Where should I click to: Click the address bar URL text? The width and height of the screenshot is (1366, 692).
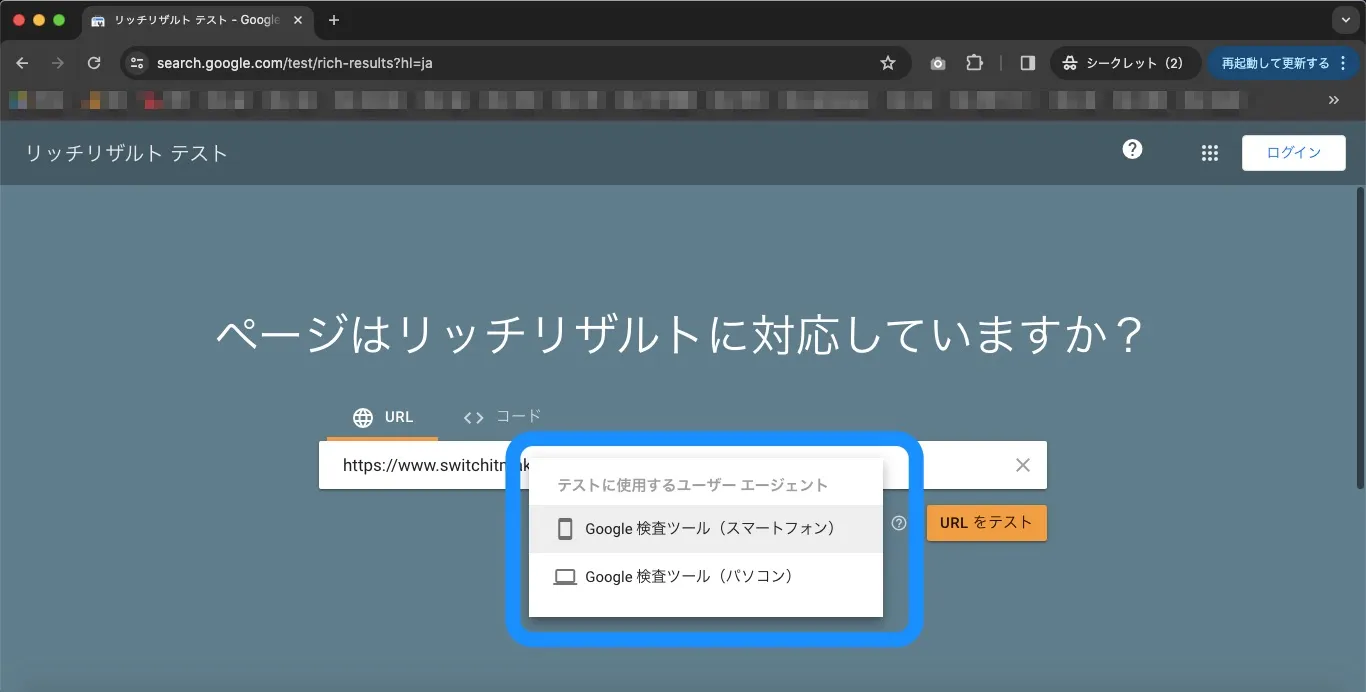(x=295, y=63)
